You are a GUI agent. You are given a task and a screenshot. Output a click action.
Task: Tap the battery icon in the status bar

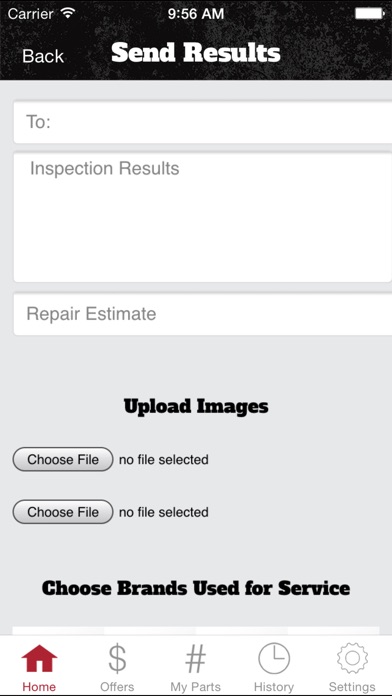pos(370,14)
